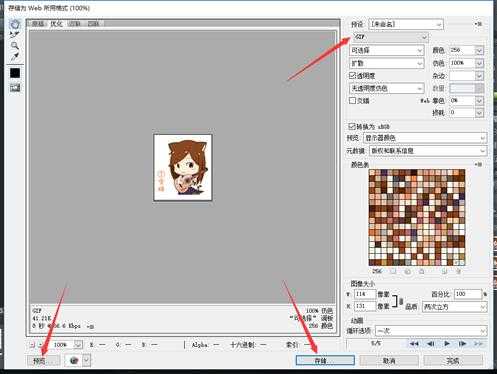Open the browser selection dropdown arrow
Image resolution: width=497 pixels, height=374 pixels.
click(x=86, y=360)
